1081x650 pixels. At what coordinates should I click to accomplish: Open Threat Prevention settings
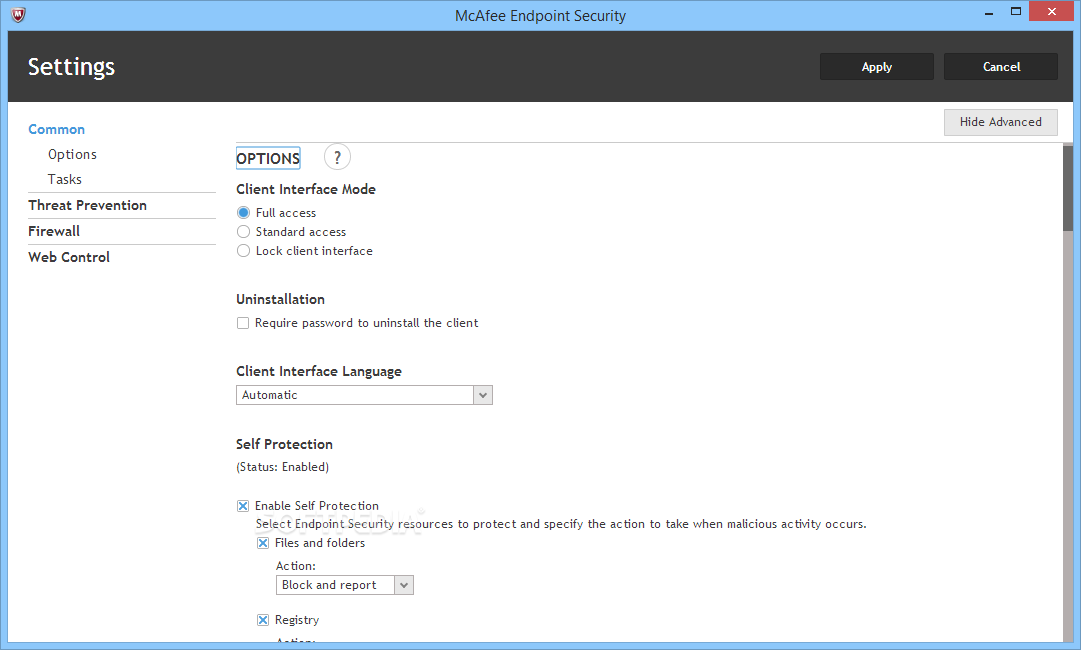pyautogui.click(x=88, y=205)
